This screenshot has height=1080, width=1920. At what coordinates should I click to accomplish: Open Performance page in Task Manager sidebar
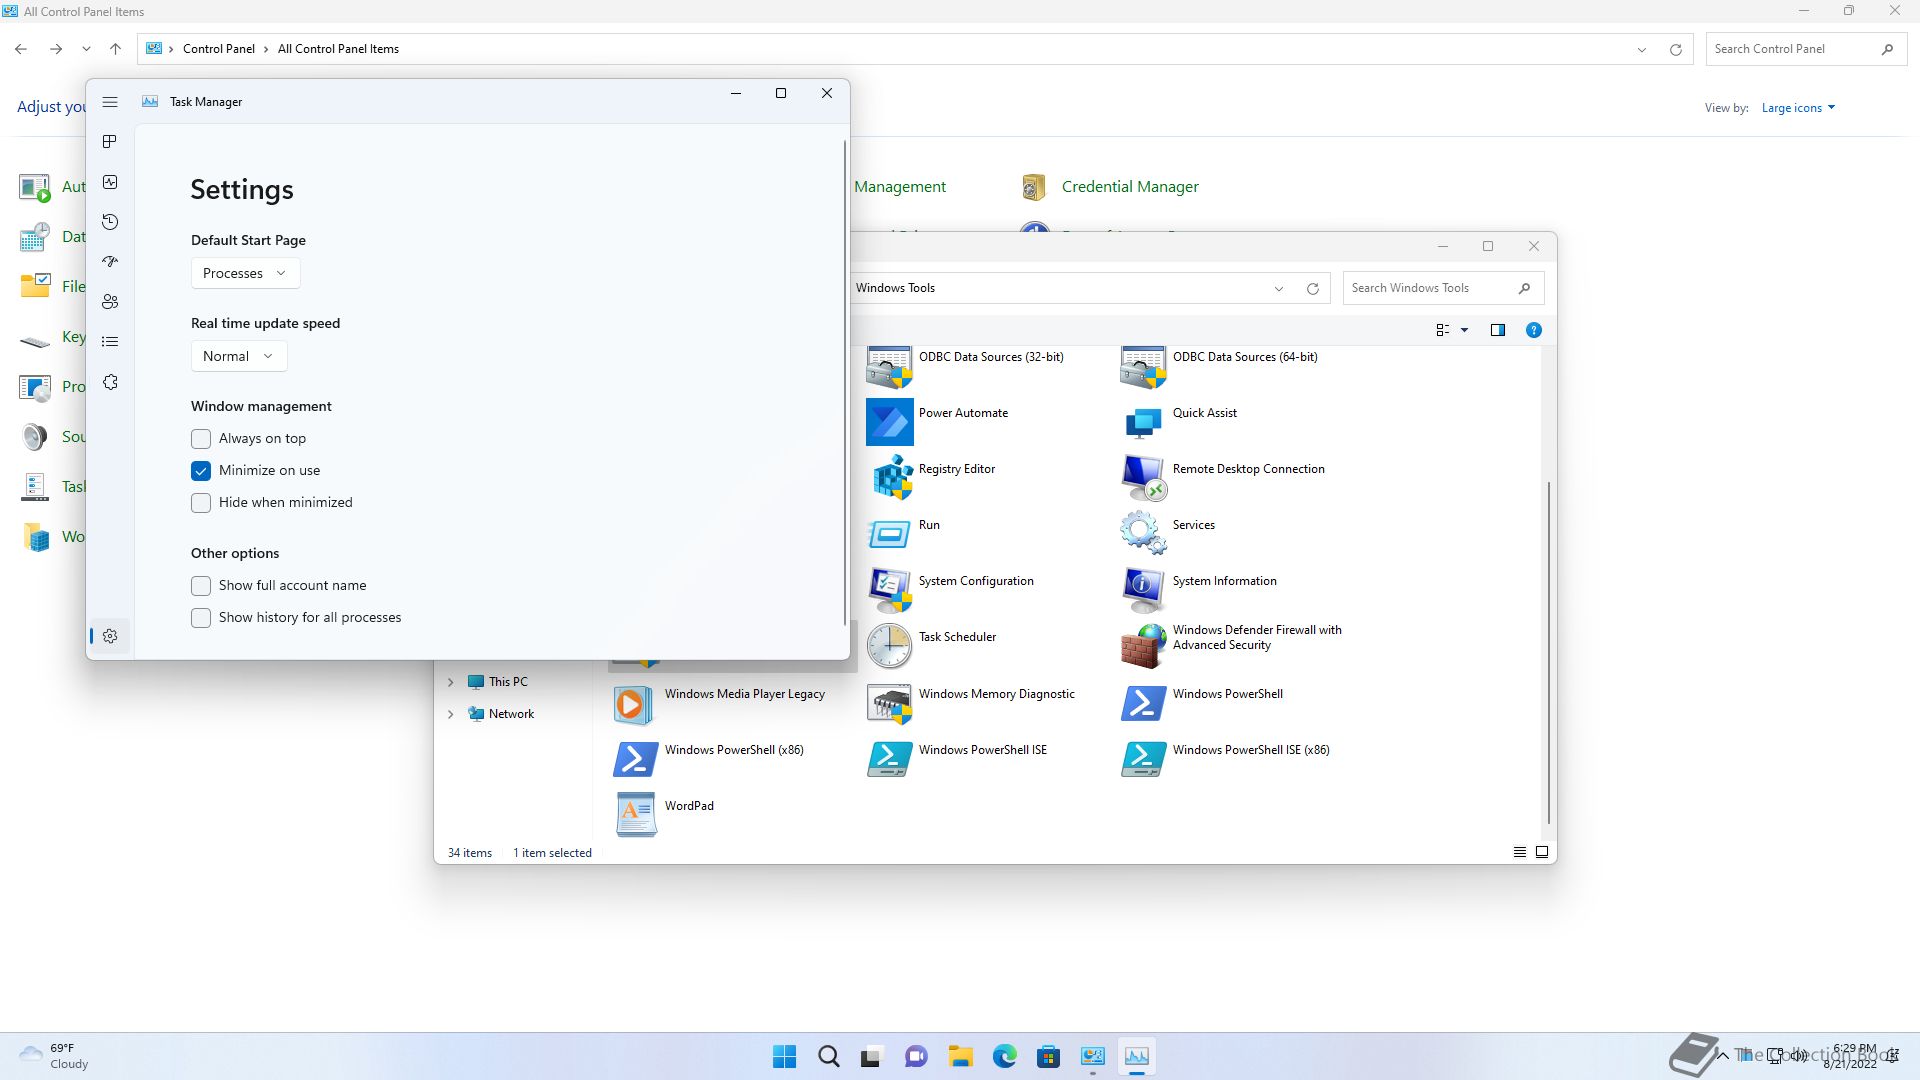[x=110, y=182]
